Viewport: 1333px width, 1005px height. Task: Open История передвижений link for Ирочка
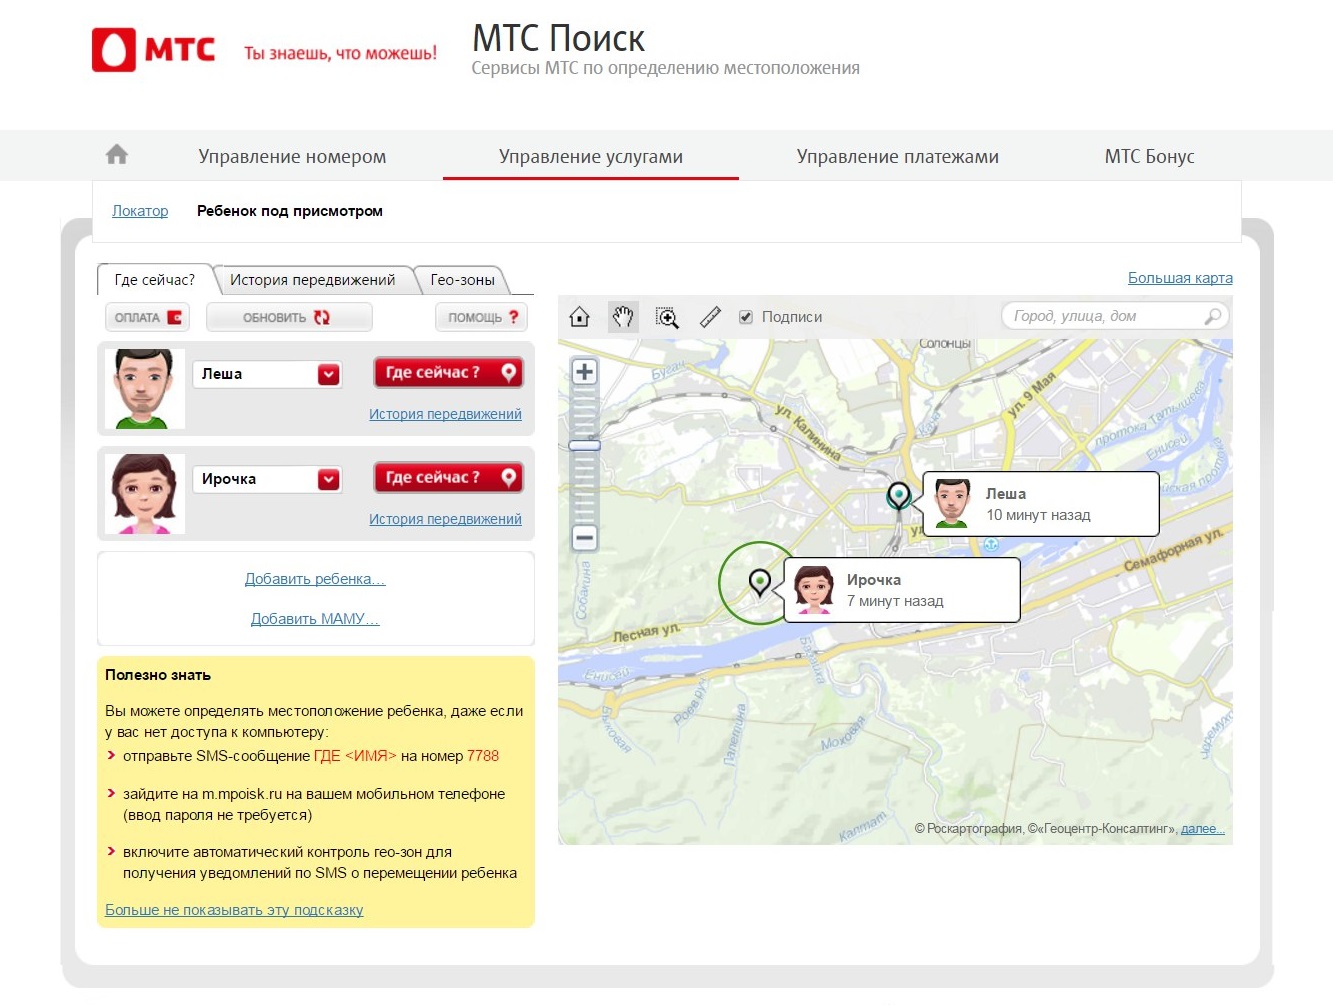pos(445,519)
